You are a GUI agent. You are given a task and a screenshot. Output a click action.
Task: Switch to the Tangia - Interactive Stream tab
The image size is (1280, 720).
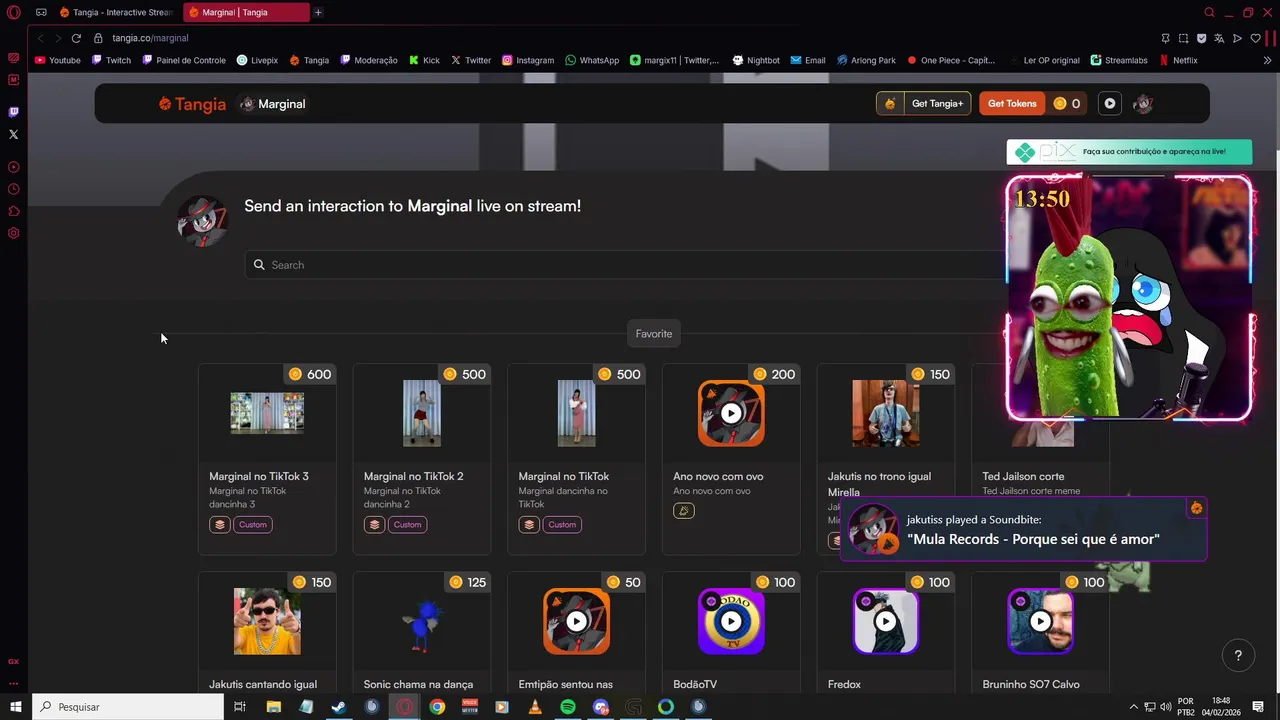coord(116,12)
